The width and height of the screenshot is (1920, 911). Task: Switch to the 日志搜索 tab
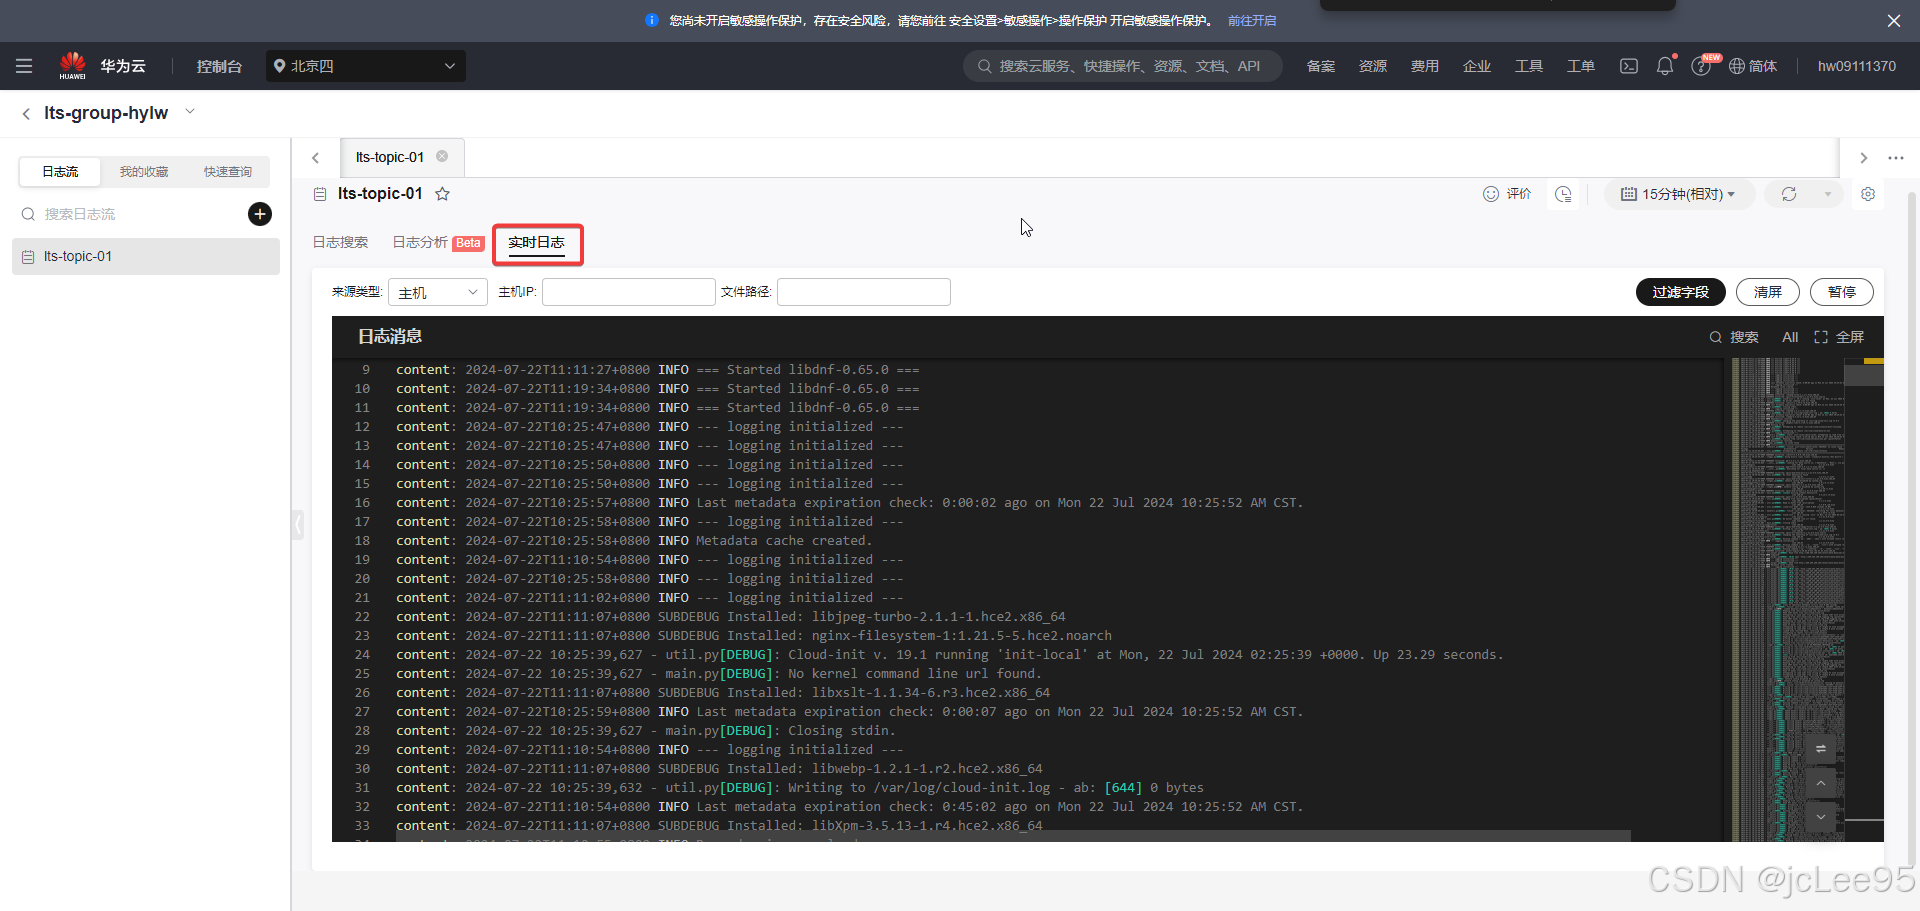tap(340, 242)
